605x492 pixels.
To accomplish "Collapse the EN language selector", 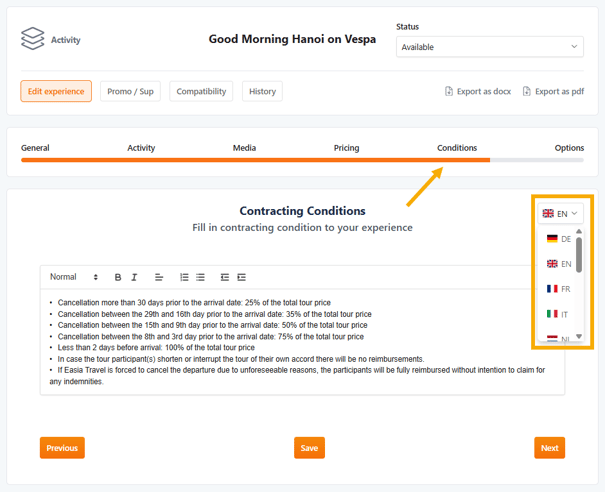I will click(x=560, y=213).
